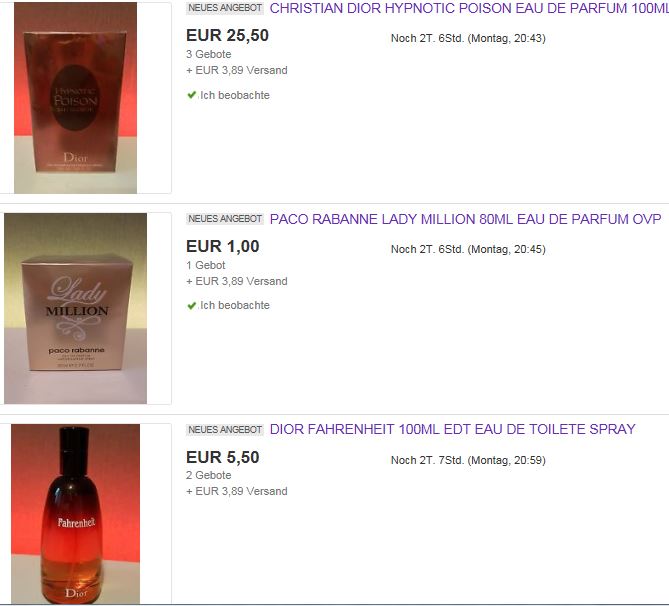The image size is (669, 606).
Task: Click 'Neues Angebot' badge on Lady Million
Action: point(225,219)
